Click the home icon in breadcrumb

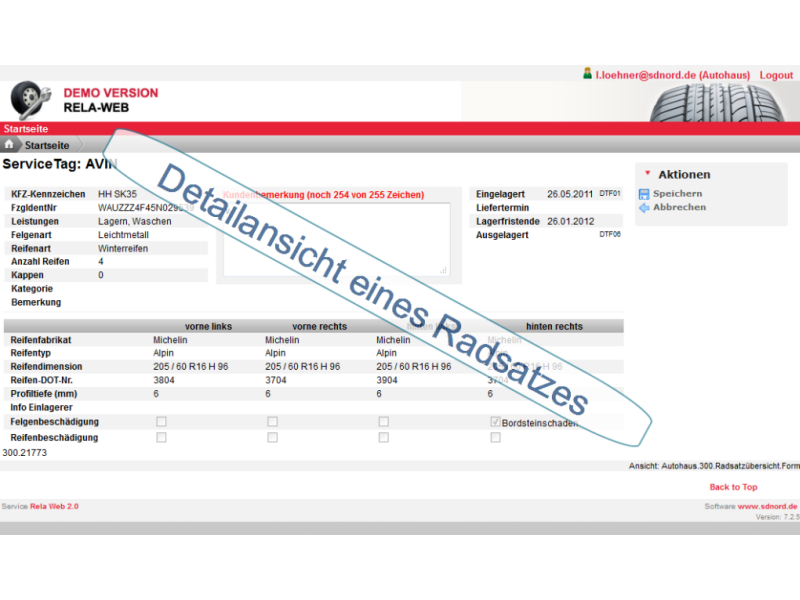[10, 145]
